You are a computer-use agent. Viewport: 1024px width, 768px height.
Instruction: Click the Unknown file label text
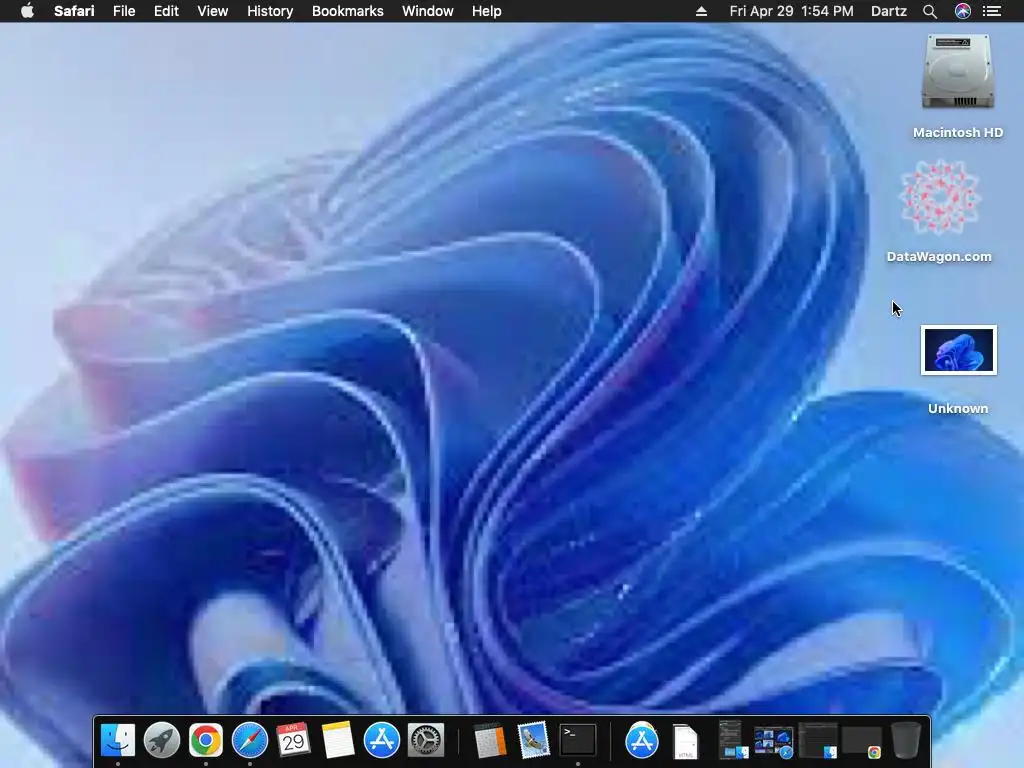pos(958,409)
